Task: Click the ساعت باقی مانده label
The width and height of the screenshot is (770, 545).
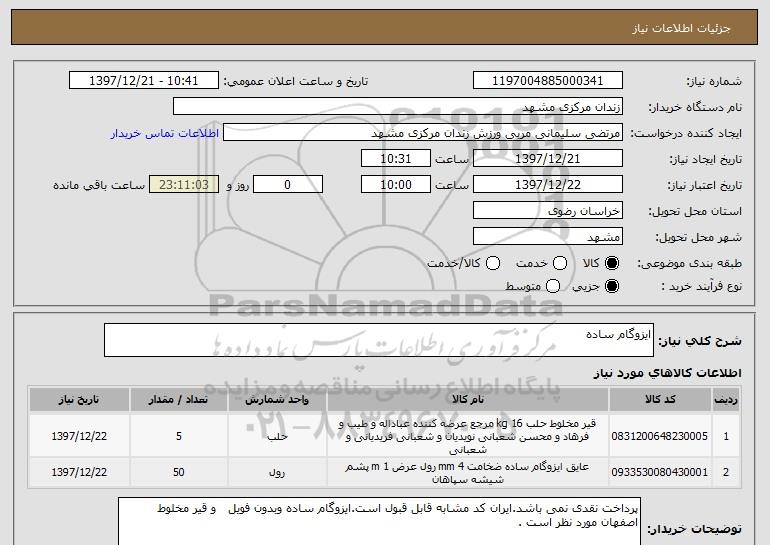Action: (x=99, y=185)
